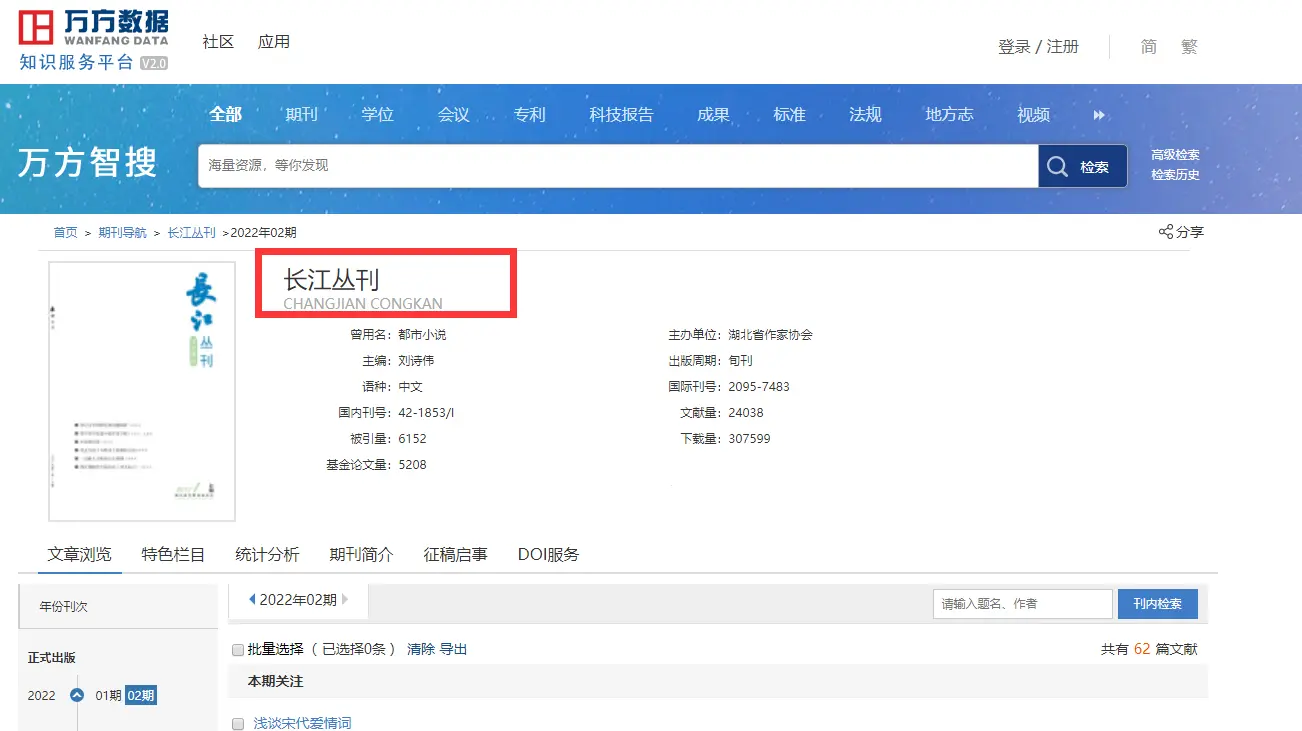1302x731 pixels.
Task: Open the 社区 menu
Action: pyautogui.click(x=218, y=42)
